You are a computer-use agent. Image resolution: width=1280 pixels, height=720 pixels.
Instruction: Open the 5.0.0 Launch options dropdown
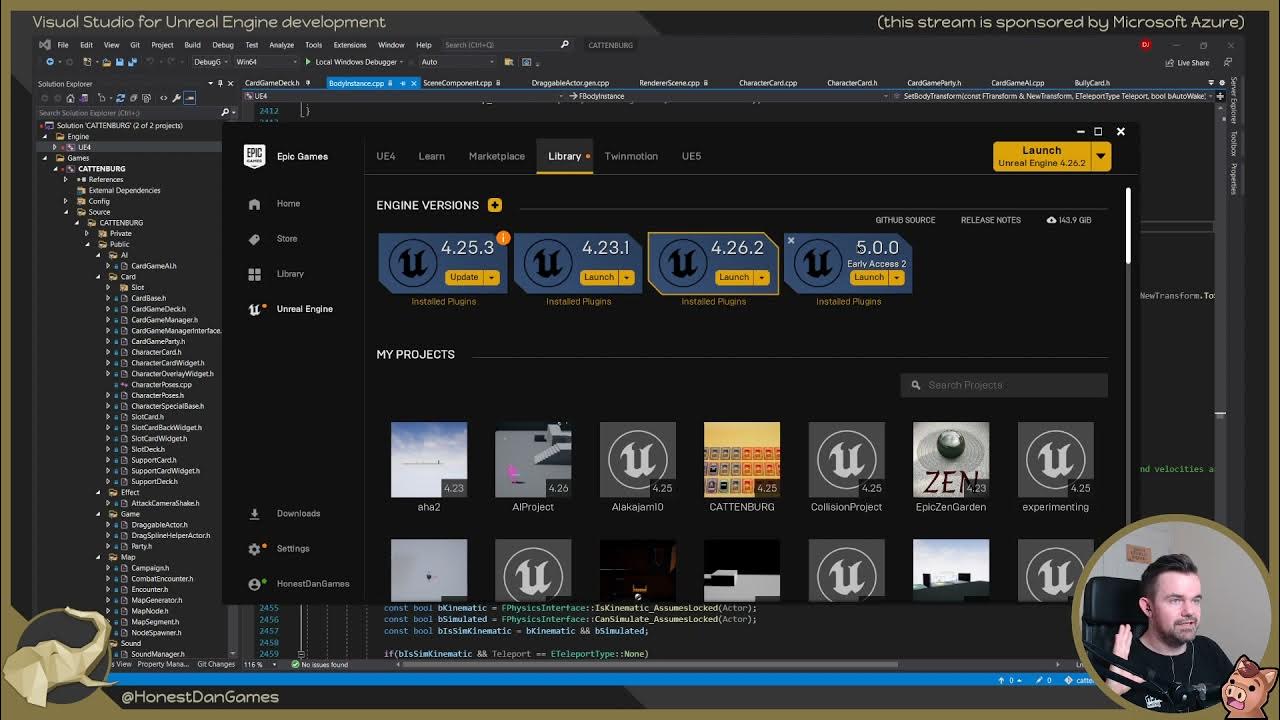coord(896,277)
